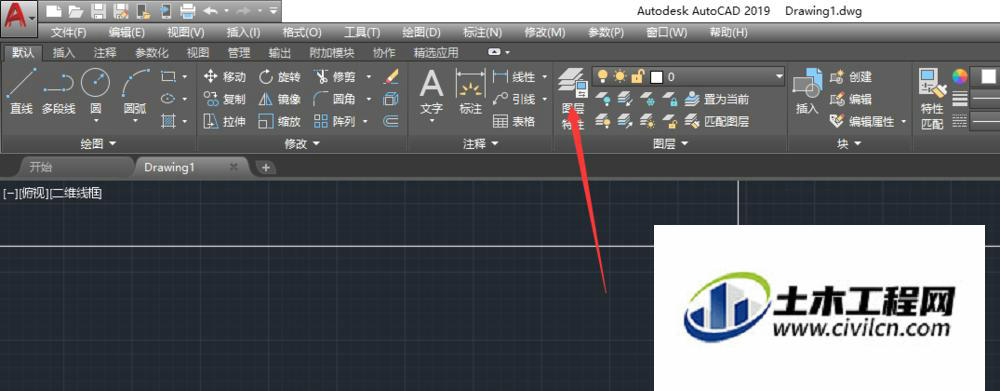Screen dimensions: 1000x391
Task: Expand the 注释 panel flyout
Action: click(481, 144)
